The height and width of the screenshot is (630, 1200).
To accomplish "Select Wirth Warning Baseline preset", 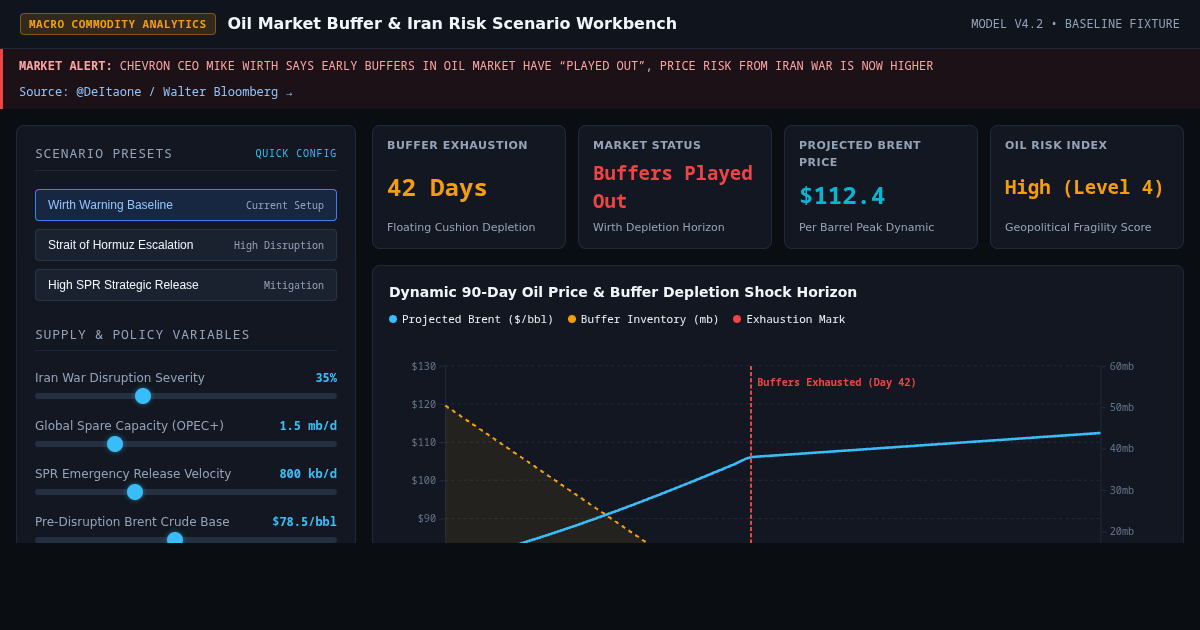I will tap(186, 205).
